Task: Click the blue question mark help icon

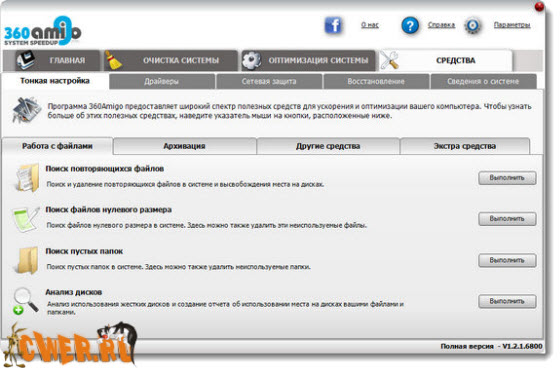Action: [410, 25]
